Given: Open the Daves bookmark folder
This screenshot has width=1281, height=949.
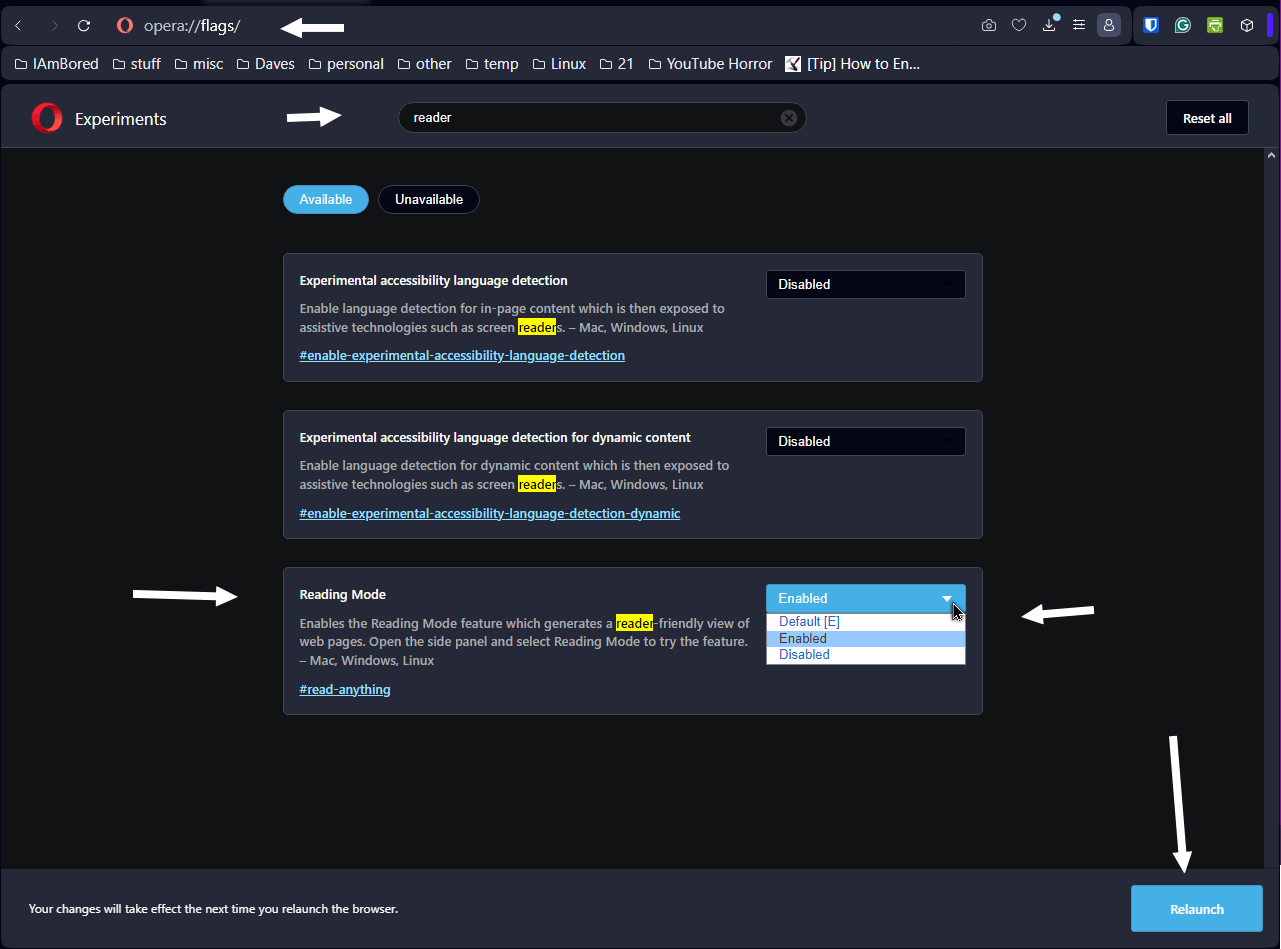Looking at the screenshot, I should [x=265, y=64].
